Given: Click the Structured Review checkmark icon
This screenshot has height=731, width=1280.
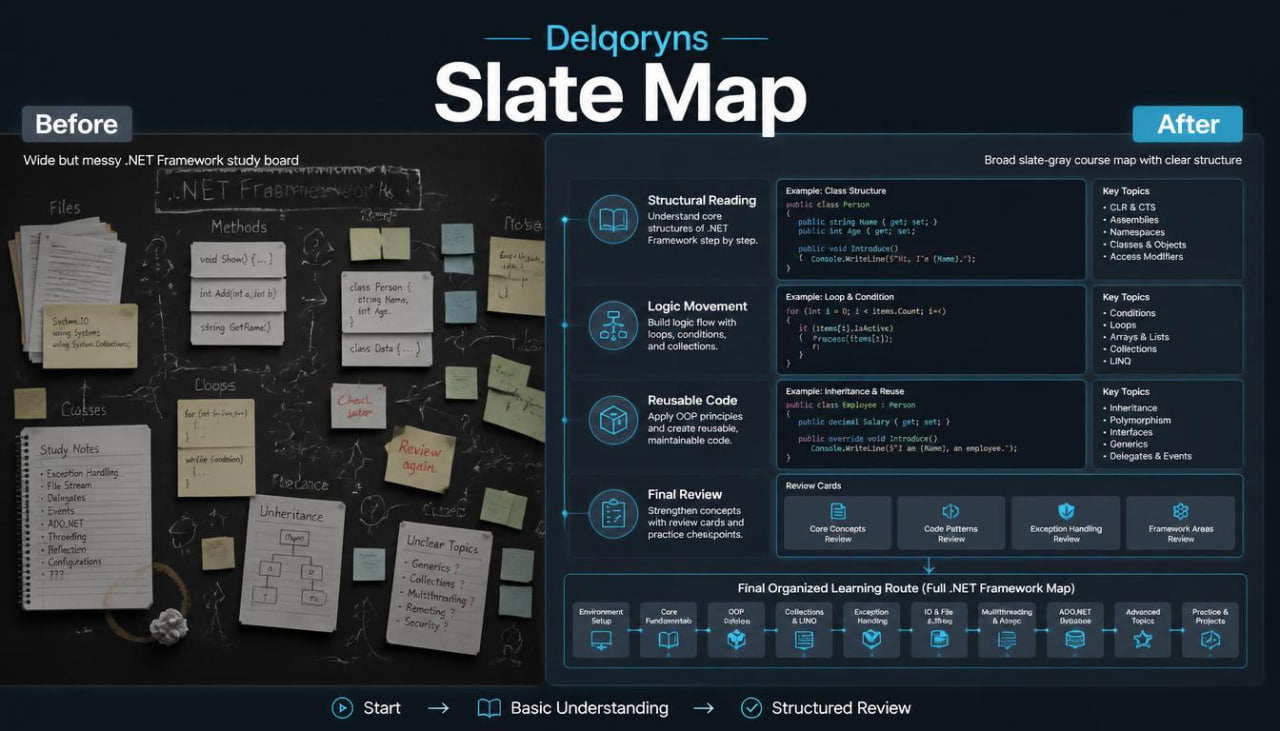Looking at the screenshot, I should [751, 708].
